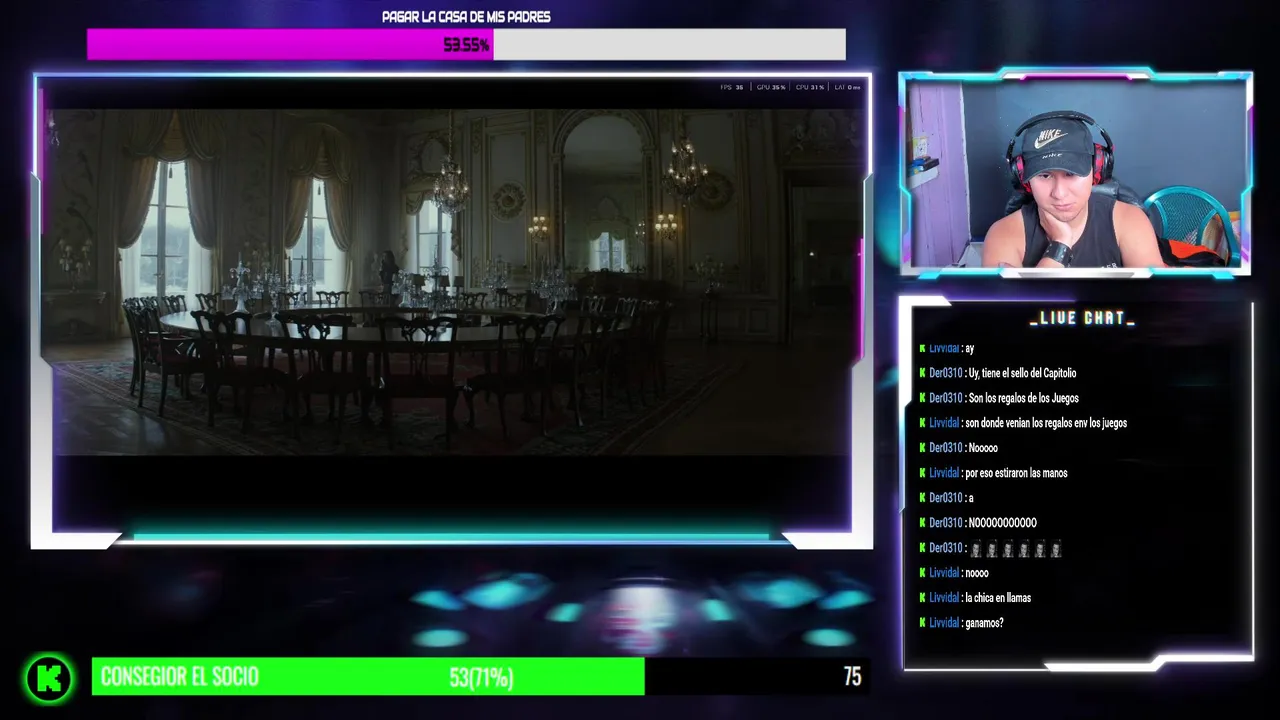This screenshot has width=1280, height=720.
Task: Click the pink 'Pagar la casa' goal progress bar
Action: 466,44
